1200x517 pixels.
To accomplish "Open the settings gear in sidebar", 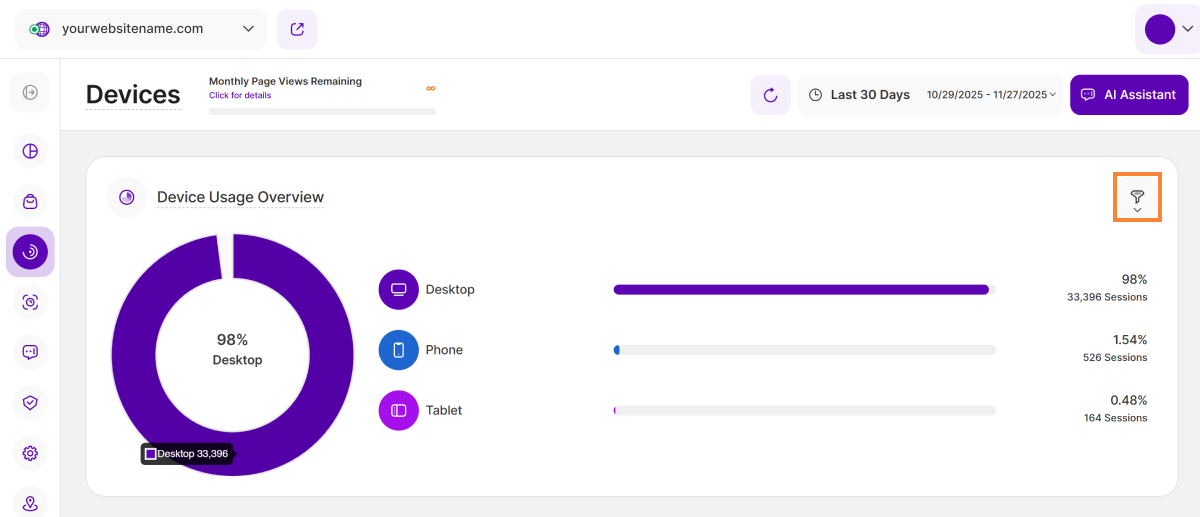I will tap(30, 453).
